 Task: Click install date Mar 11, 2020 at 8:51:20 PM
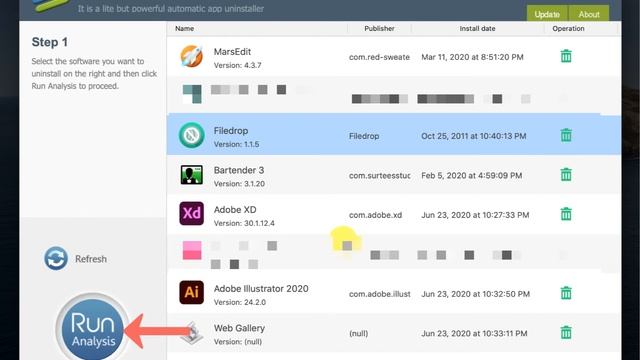[472, 57]
